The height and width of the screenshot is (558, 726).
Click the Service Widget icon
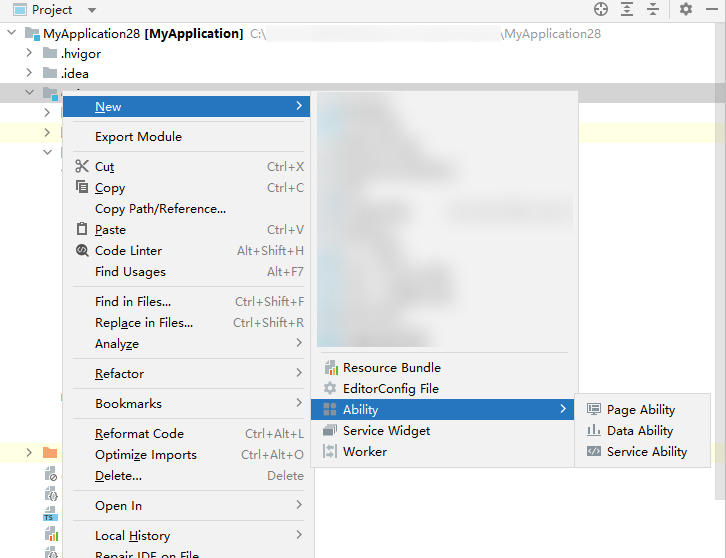pos(330,430)
